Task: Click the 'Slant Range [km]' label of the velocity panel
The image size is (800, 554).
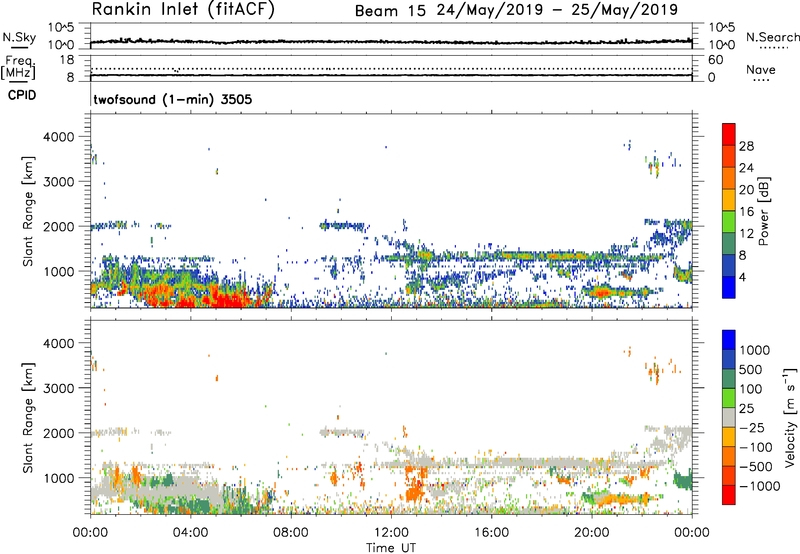Action: [x=28, y=417]
